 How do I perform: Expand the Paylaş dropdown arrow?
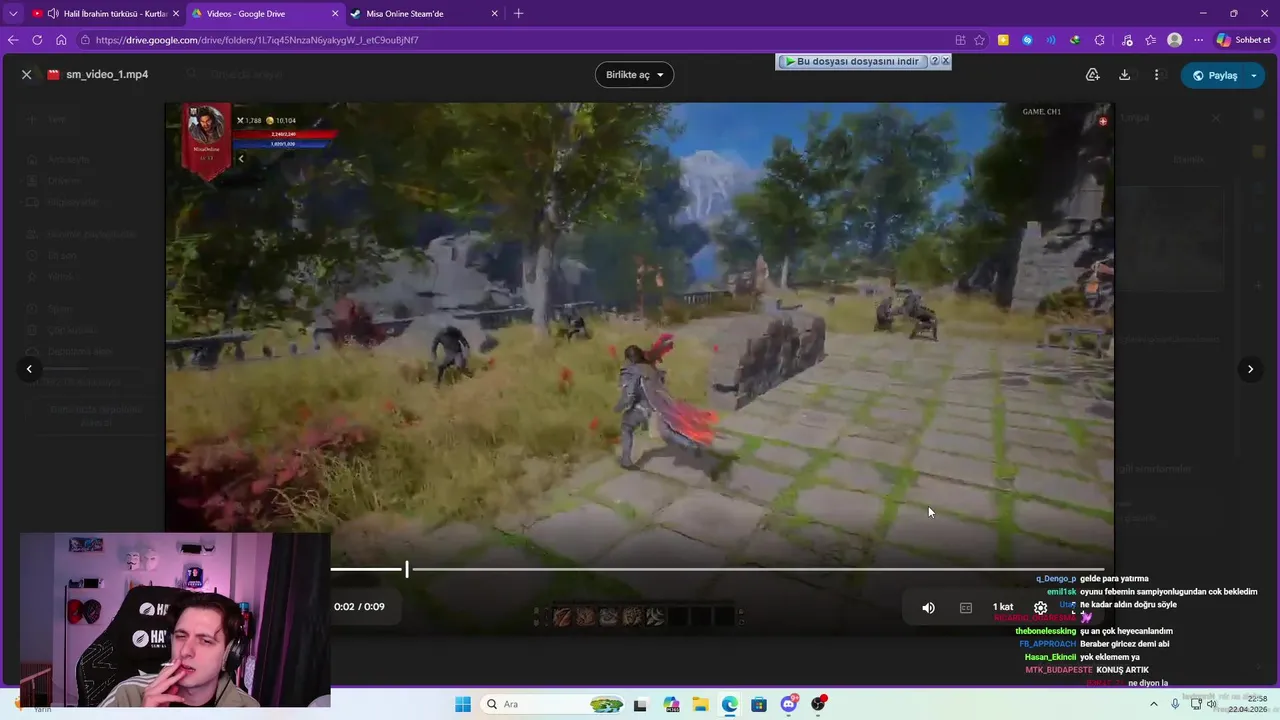pyautogui.click(x=1254, y=75)
